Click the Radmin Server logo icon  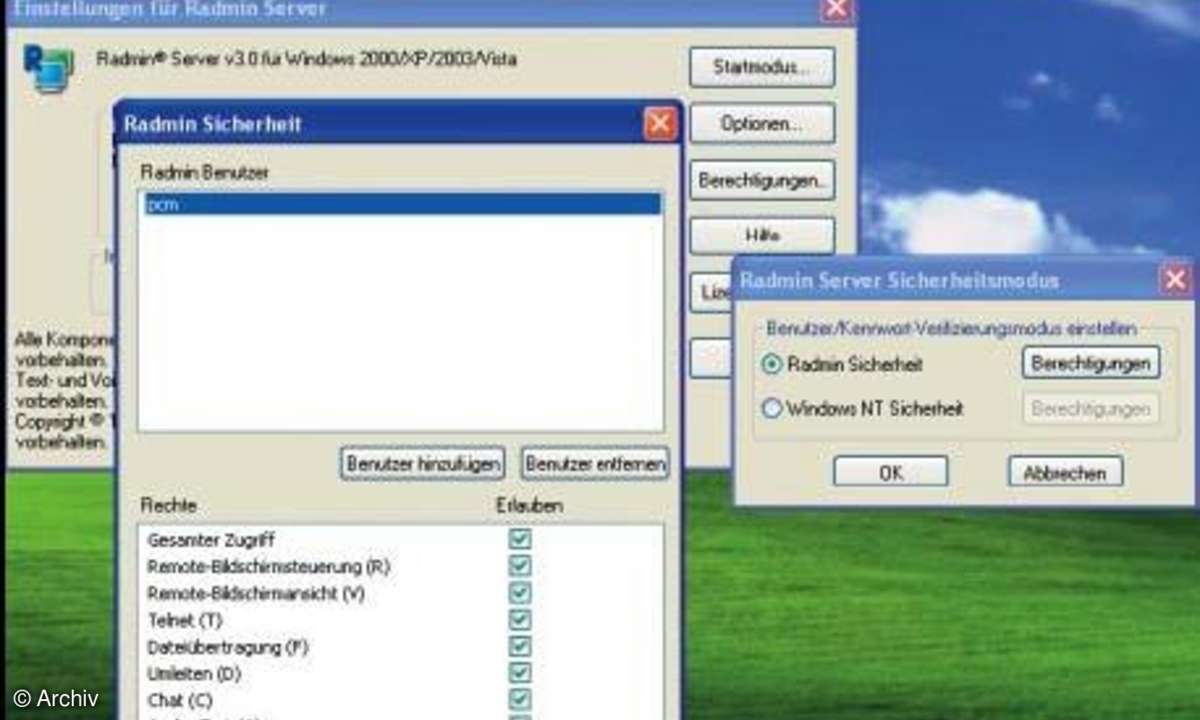[49, 69]
